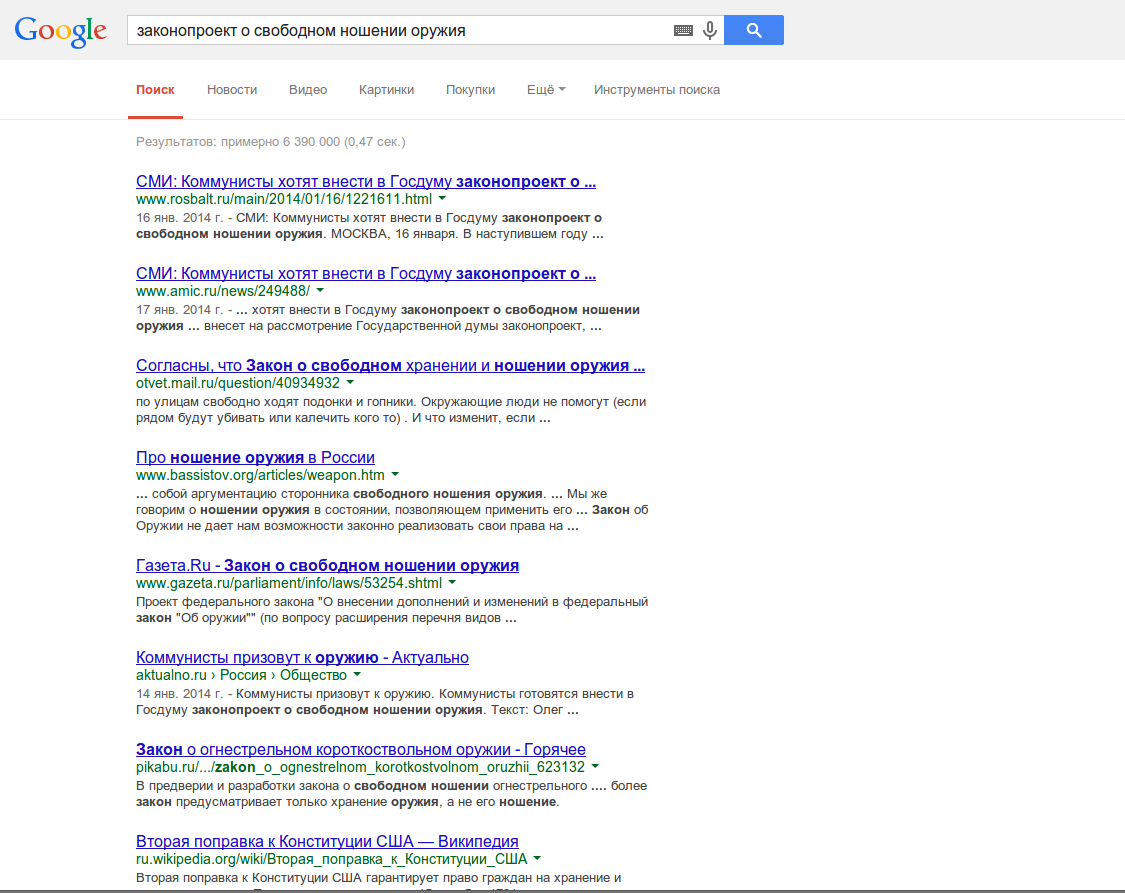1125x893 pixels.
Task: Open 'Коммунисты призовут к оружию' link
Action: coord(302,657)
